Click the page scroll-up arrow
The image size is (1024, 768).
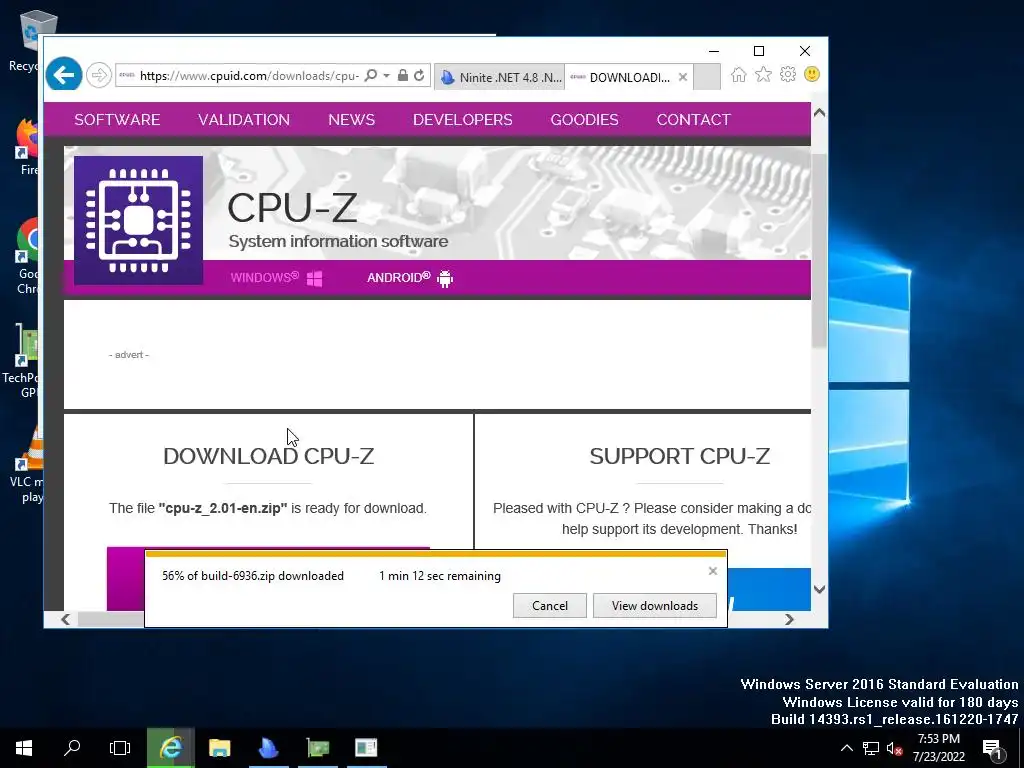click(x=819, y=113)
